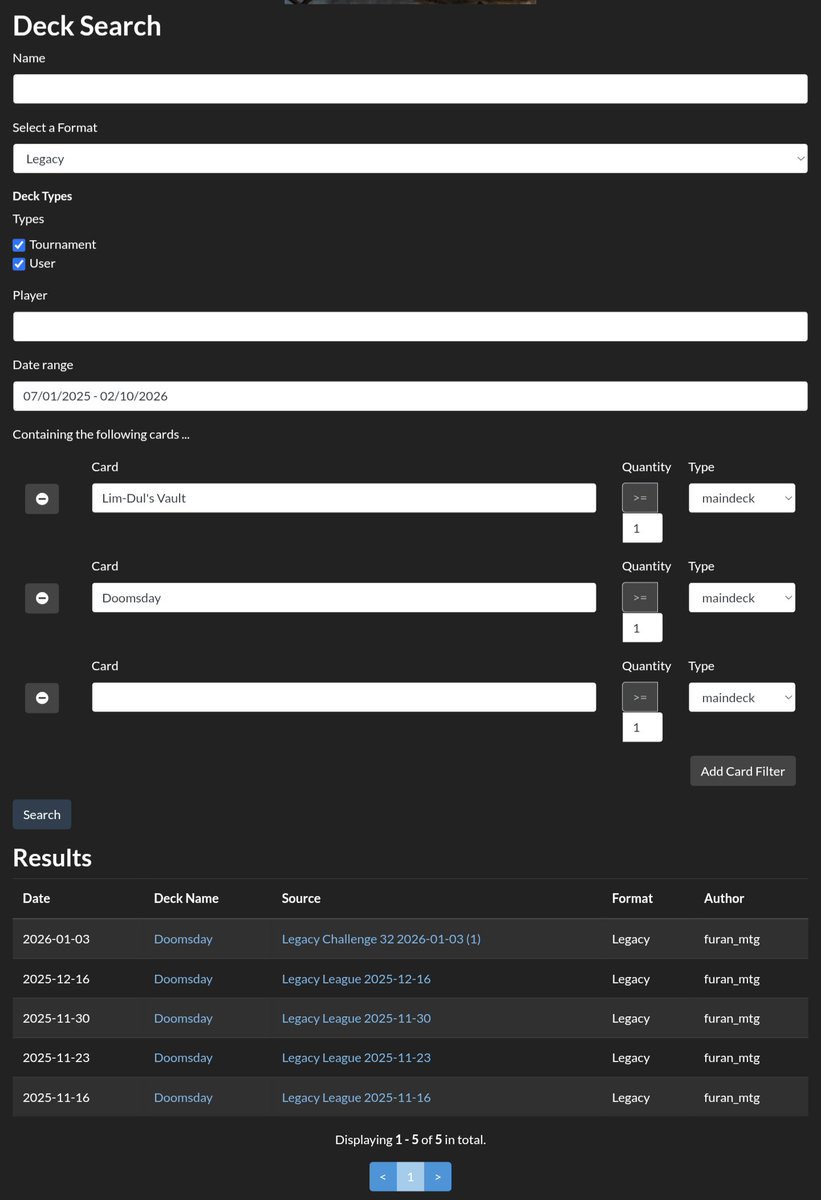Click the 2026-01-03 date cell
Image resolution: width=821 pixels, height=1200 pixels.
tap(56, 939)
